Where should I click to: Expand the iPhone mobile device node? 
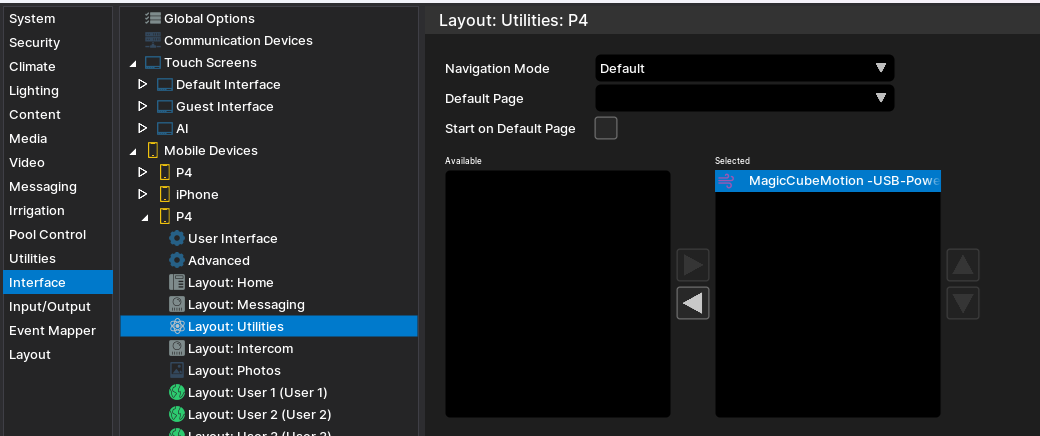(x=143, y=195)
